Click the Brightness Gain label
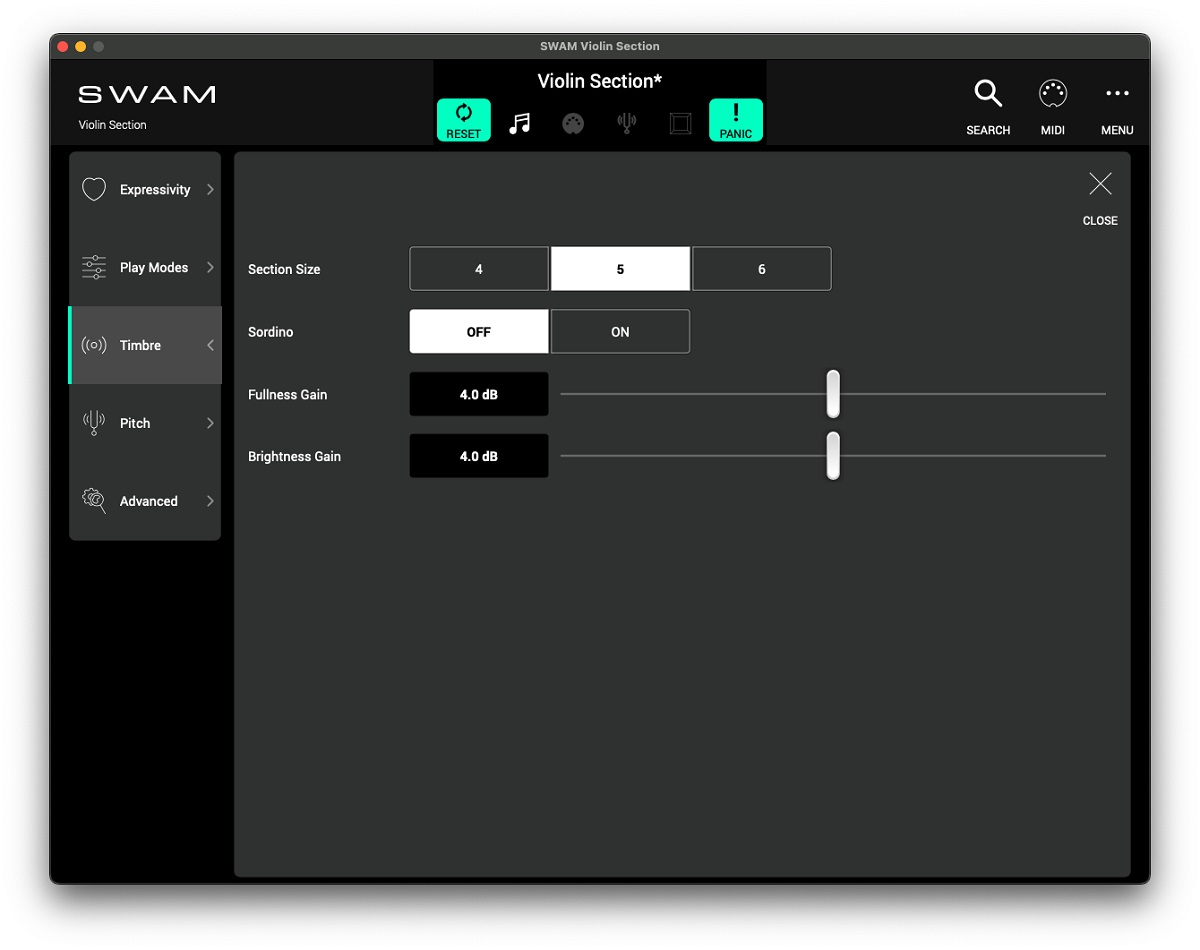The height and width of the screenshot is (950, 1200). [295, 457]
